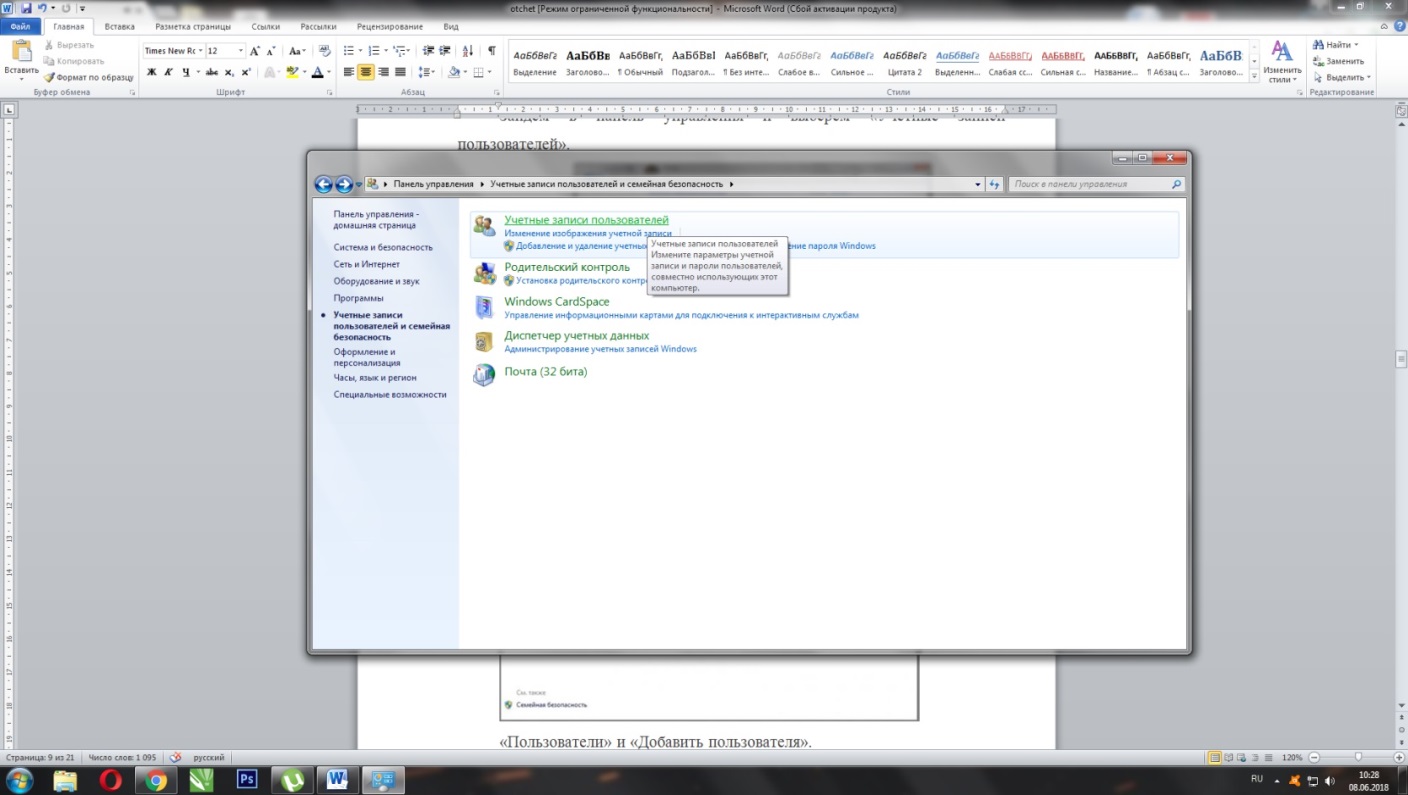Click the Заменить (Replace) button
Screen dimensions: 1408x795
click(x=1338, y=61)
